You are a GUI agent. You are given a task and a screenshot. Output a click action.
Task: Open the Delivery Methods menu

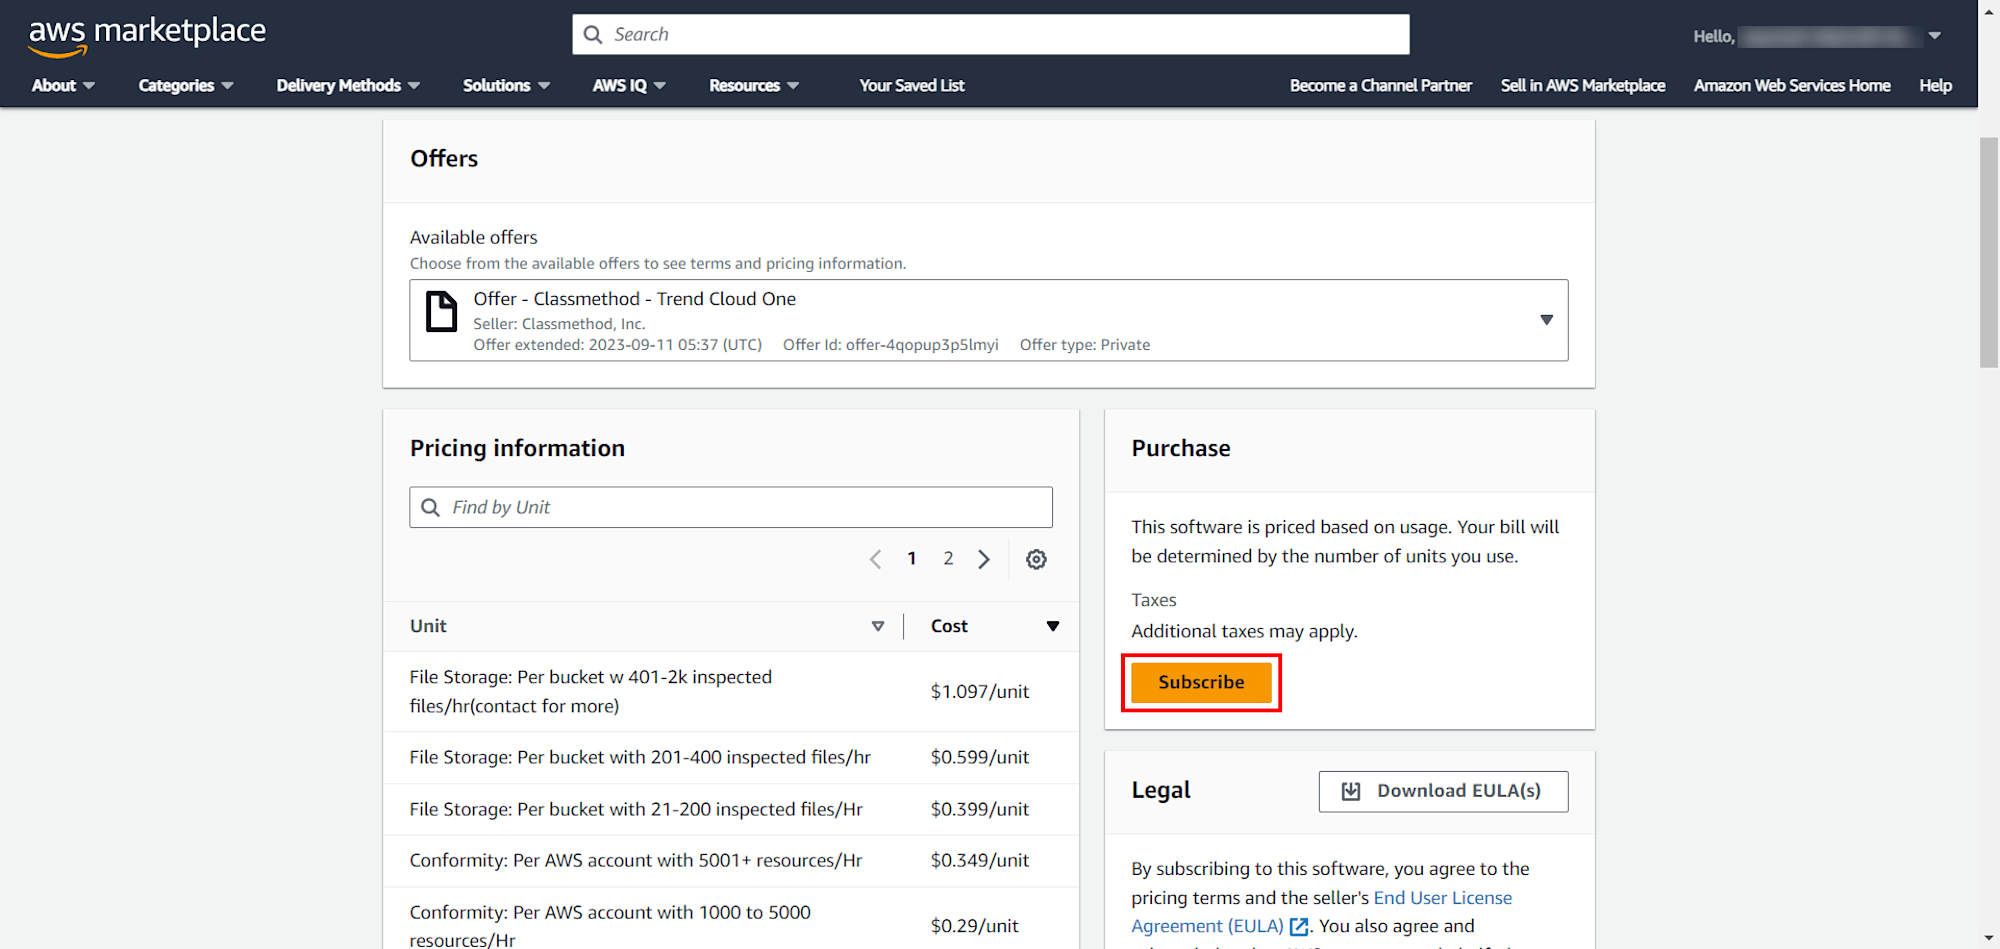pyautogui.click(x=348, y=86)
